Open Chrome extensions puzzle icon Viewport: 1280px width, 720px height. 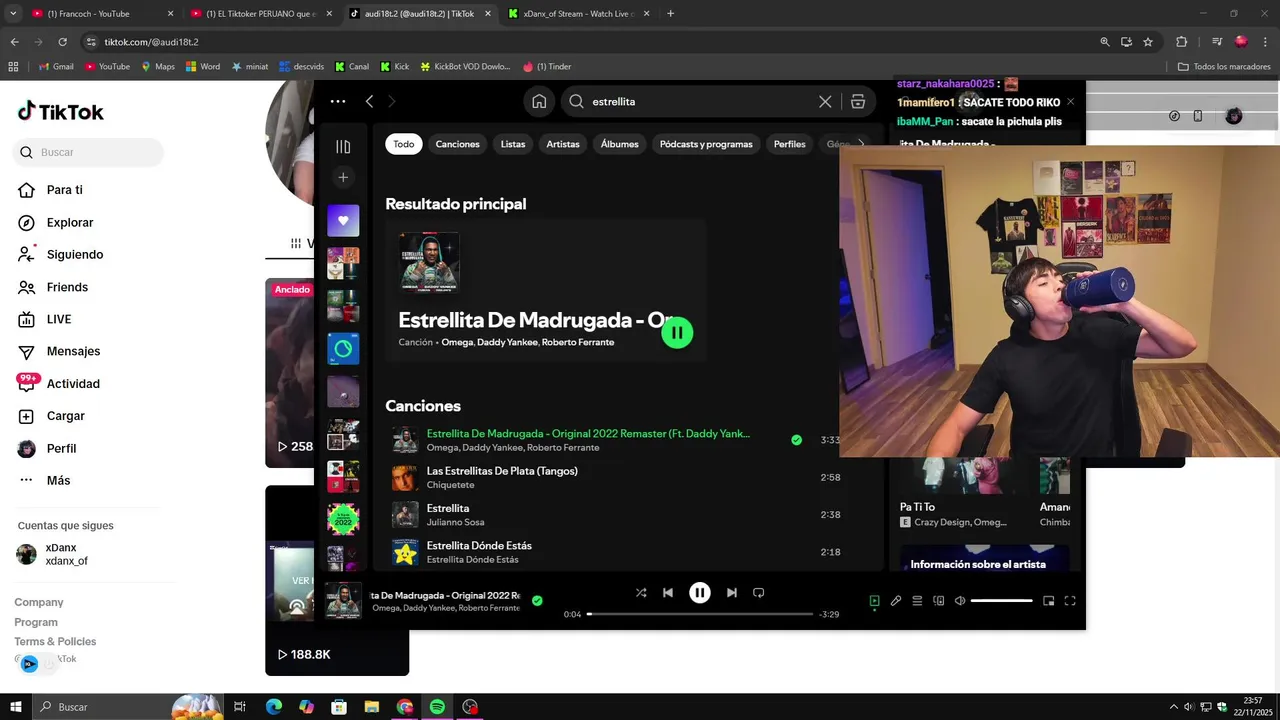[x=1182, y=42]
